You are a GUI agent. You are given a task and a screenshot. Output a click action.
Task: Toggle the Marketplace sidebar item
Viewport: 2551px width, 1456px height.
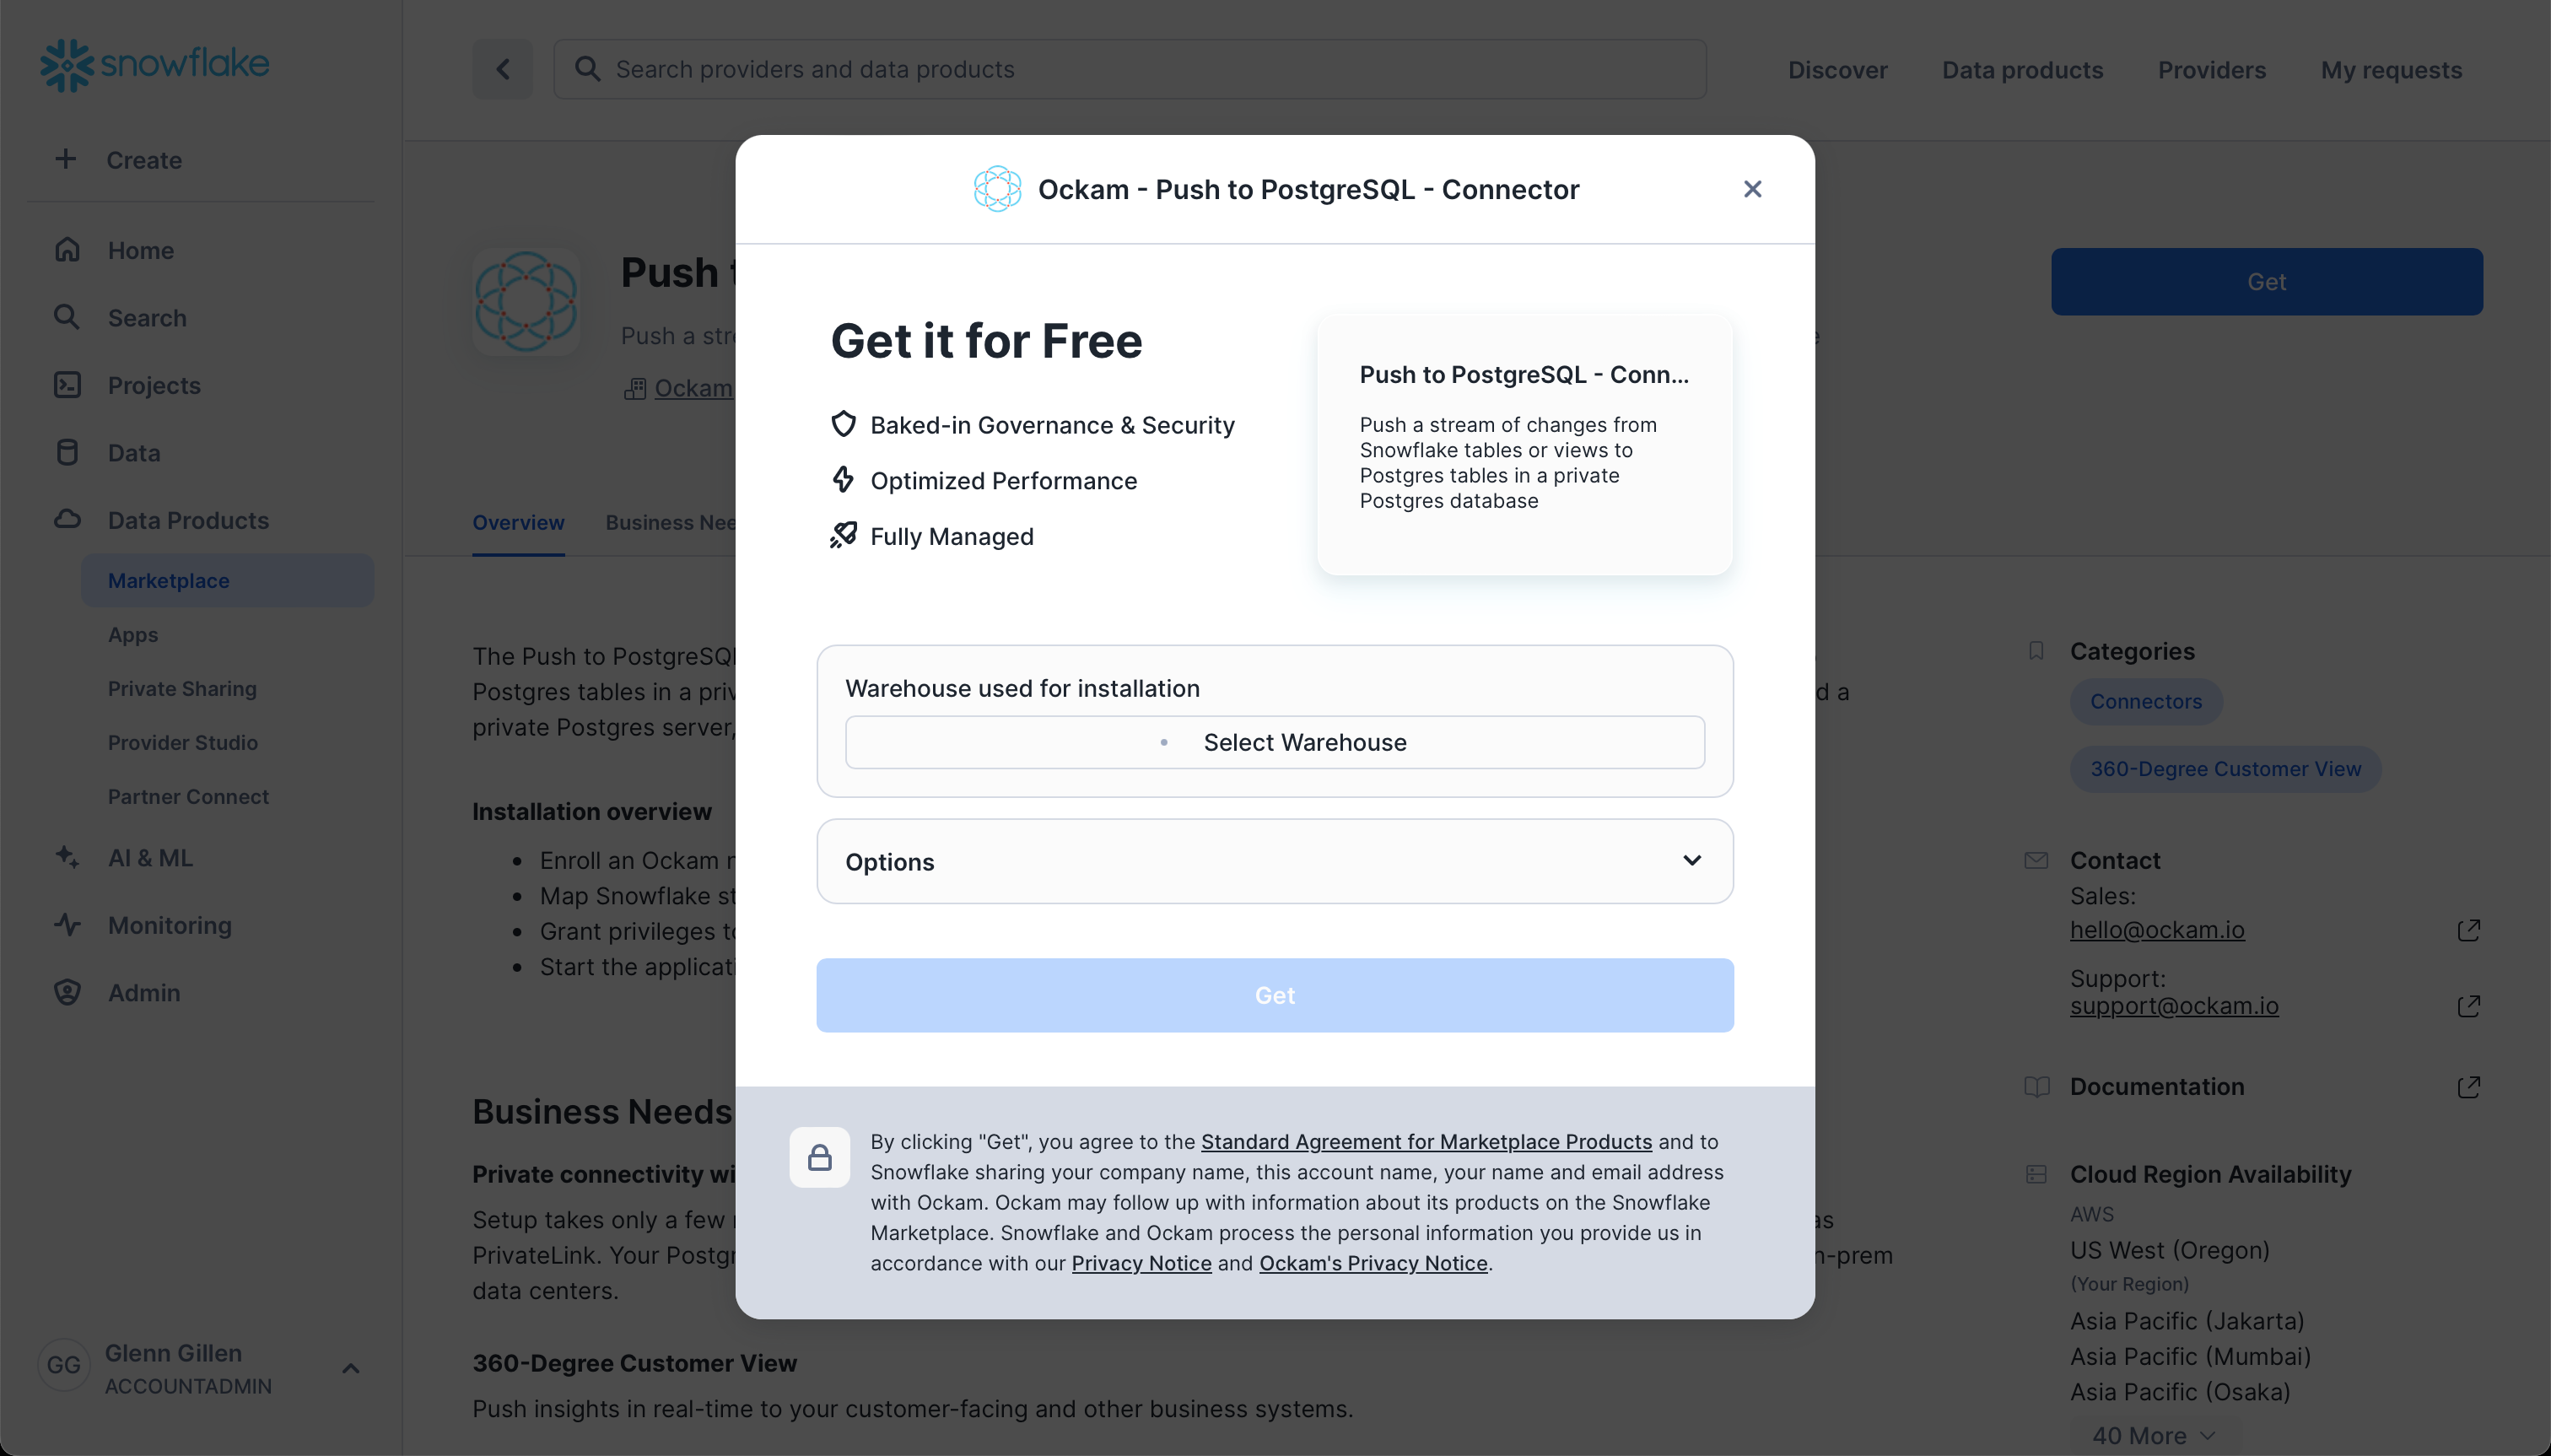pos(168,580)
